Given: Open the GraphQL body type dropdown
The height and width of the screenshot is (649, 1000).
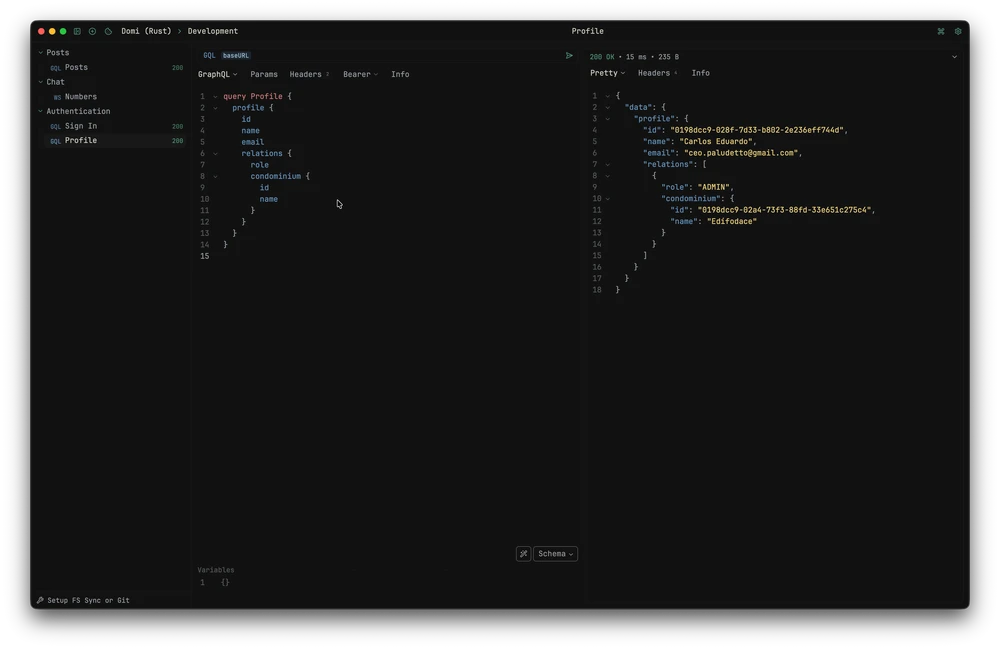Looking at the screenshot, I should point(217,75).
